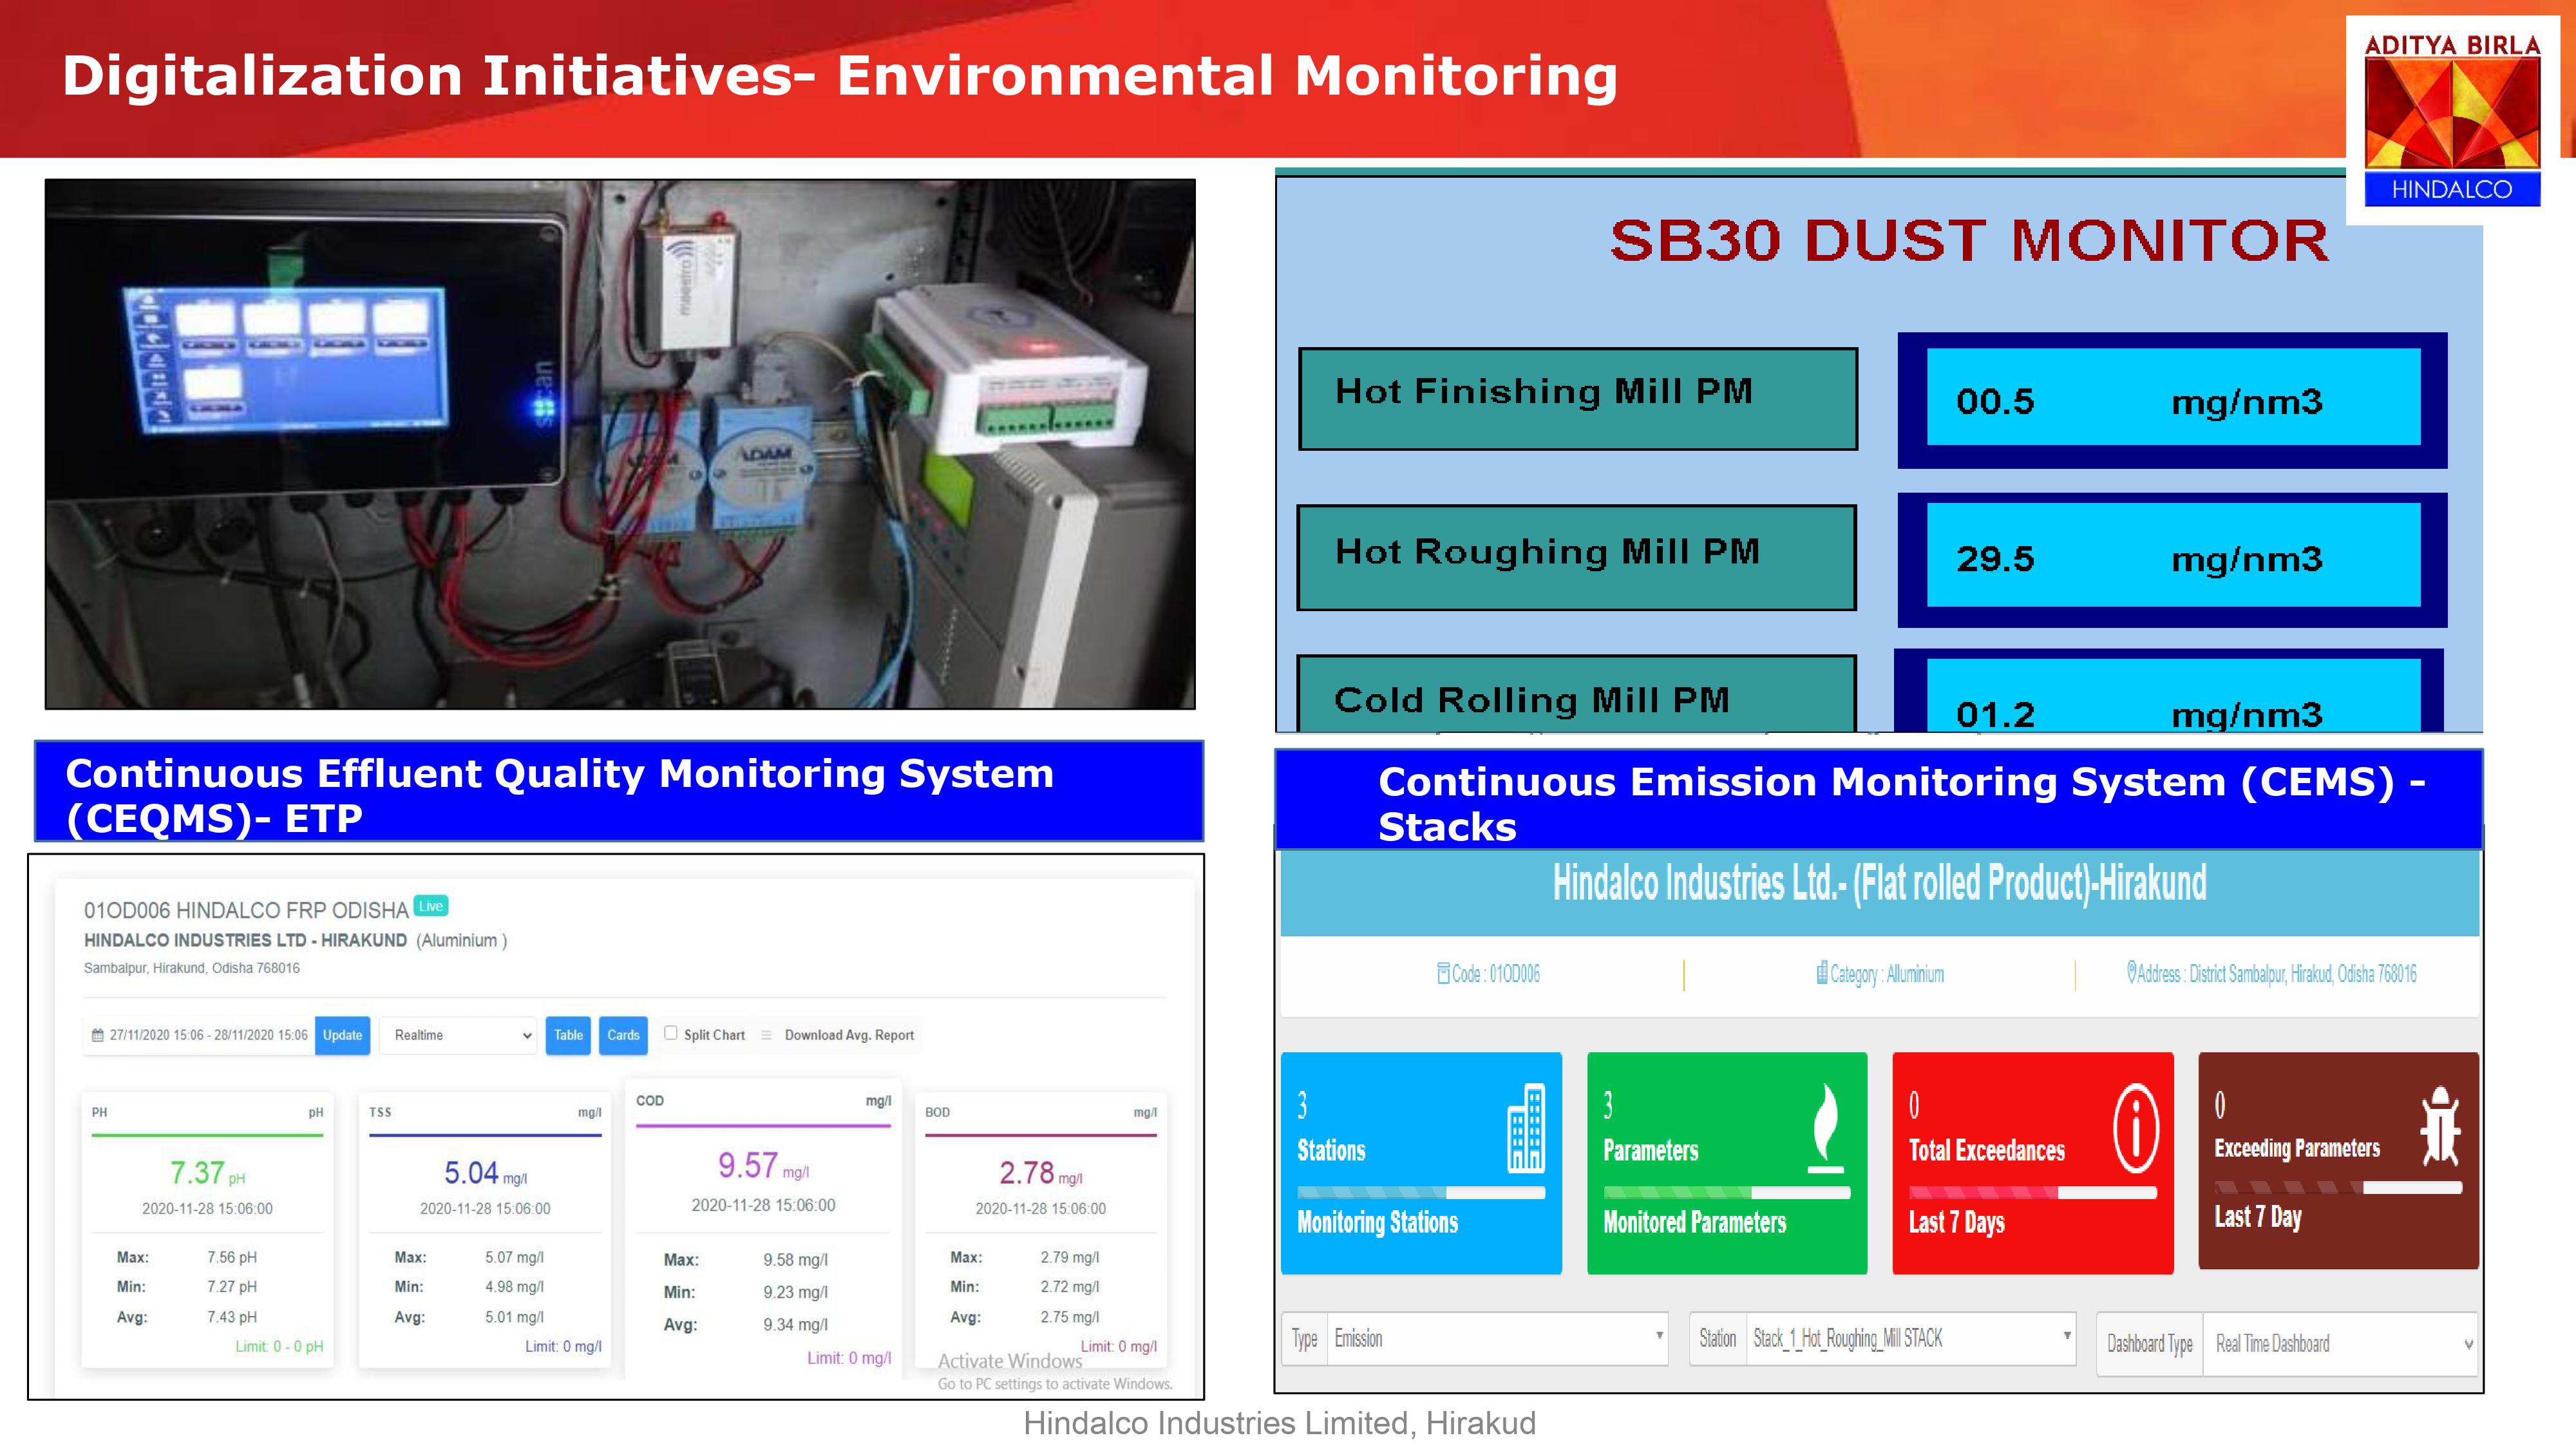Click the COD Avg 9.34 mg/l value

click(795, 1324)
